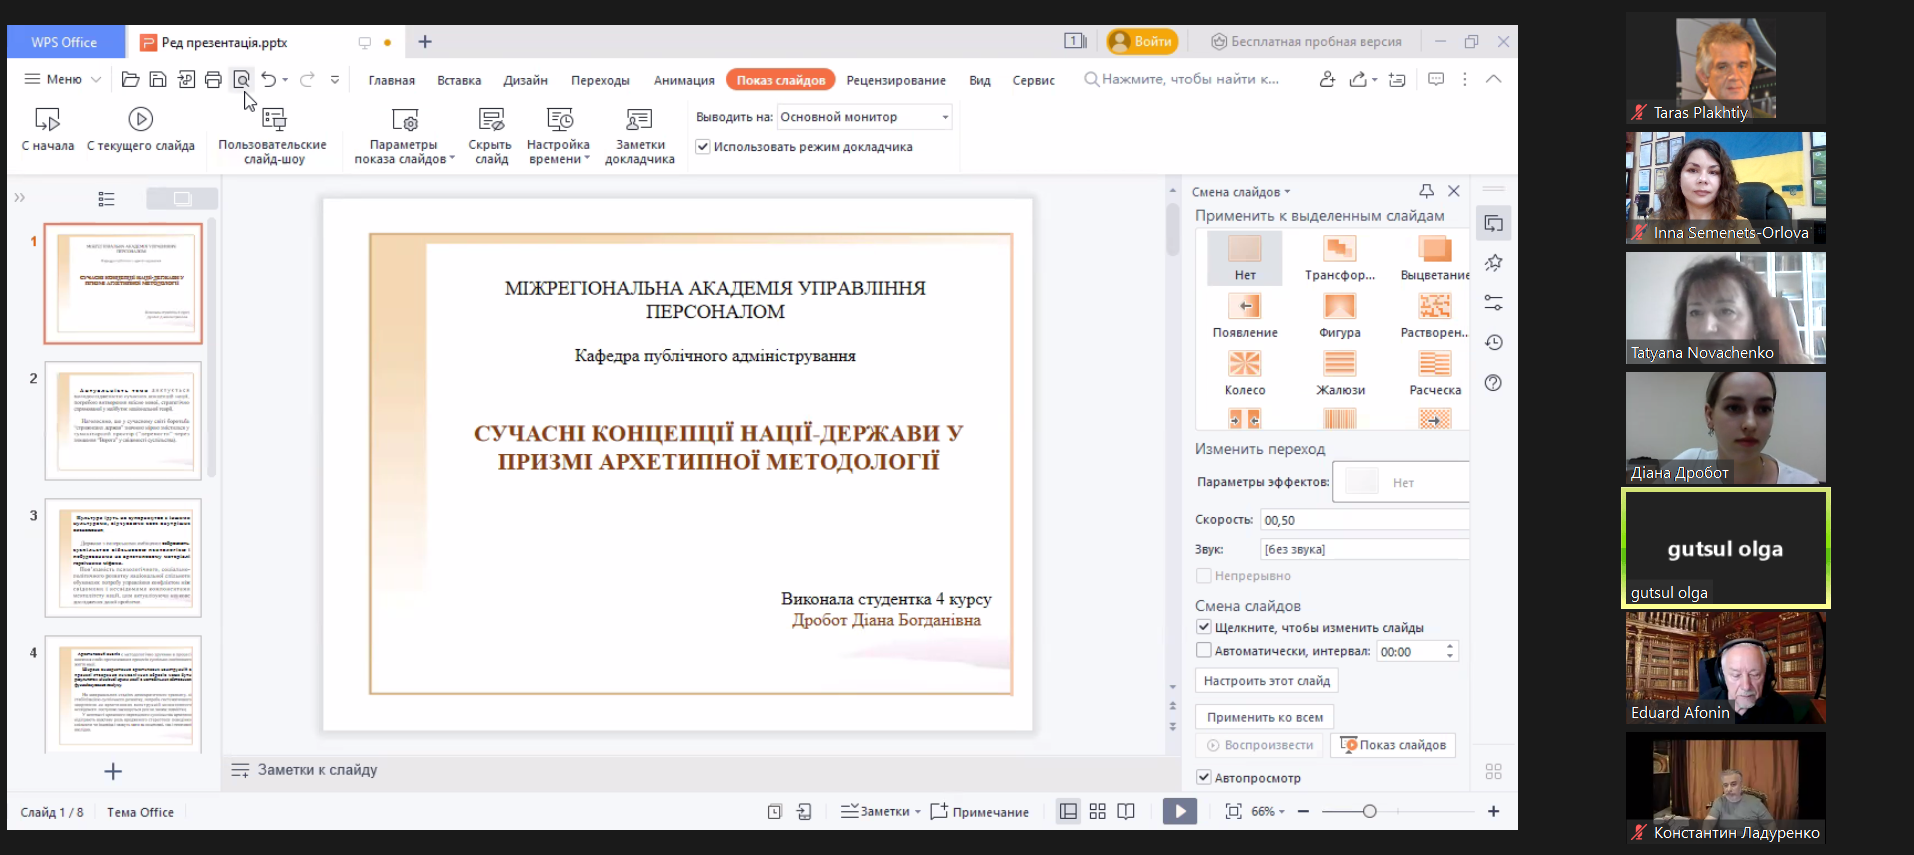
Task: Choose the Жалюзи transition effect
Action: click(x=1339, y=364)
